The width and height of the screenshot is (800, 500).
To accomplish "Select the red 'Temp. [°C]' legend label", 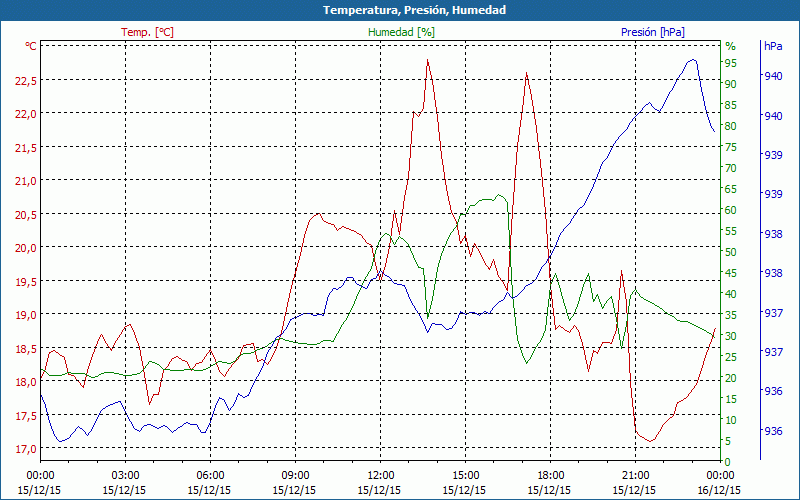I will [x=147, y=32].
